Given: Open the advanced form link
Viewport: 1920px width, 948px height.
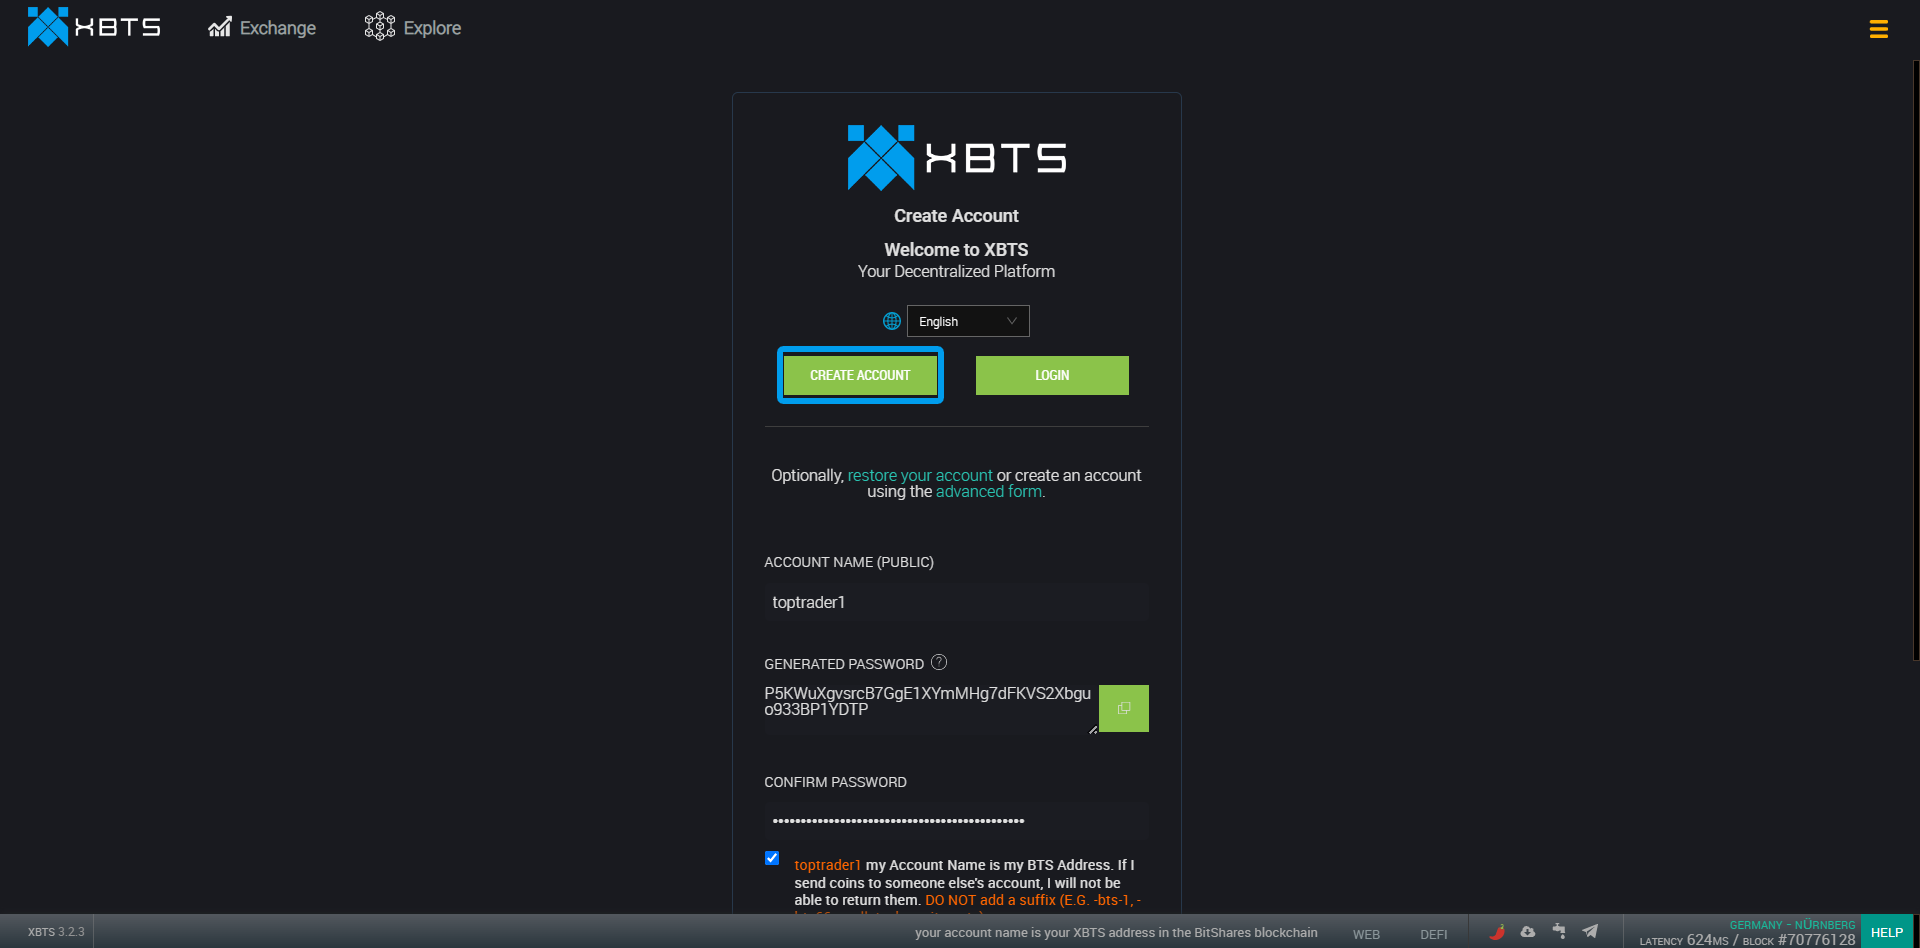Looking at the screenshot, I should [988, 491].
